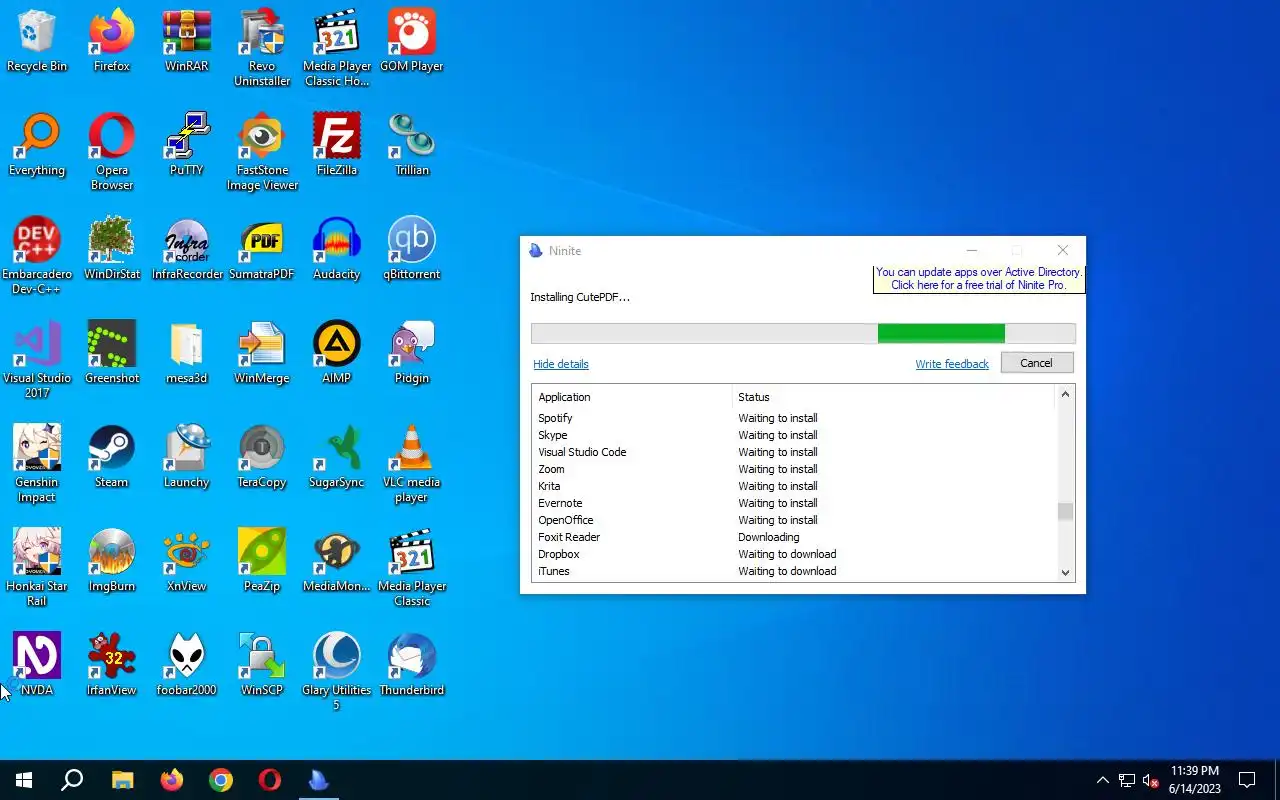
Task: Open the Windows Start menu
Action: point(24,780)
